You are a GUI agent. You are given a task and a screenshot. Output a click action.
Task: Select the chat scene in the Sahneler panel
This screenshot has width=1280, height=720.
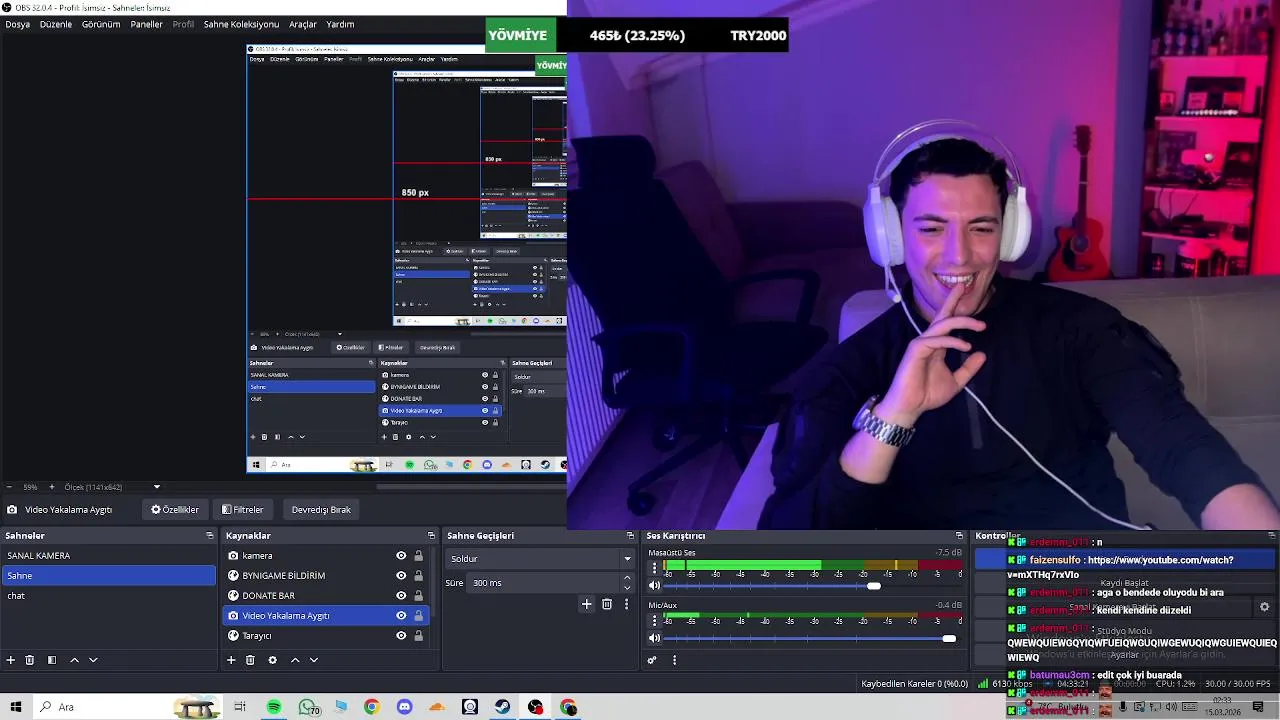[108, 596]
